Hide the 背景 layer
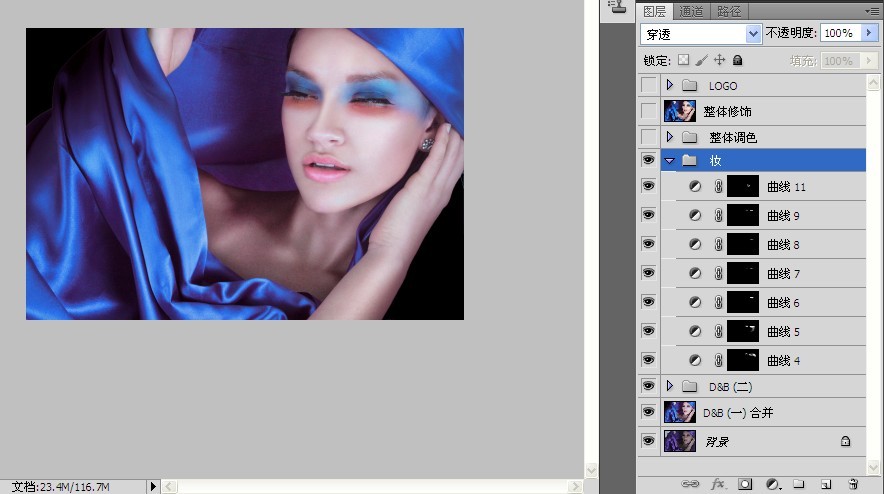 (649, 441)
